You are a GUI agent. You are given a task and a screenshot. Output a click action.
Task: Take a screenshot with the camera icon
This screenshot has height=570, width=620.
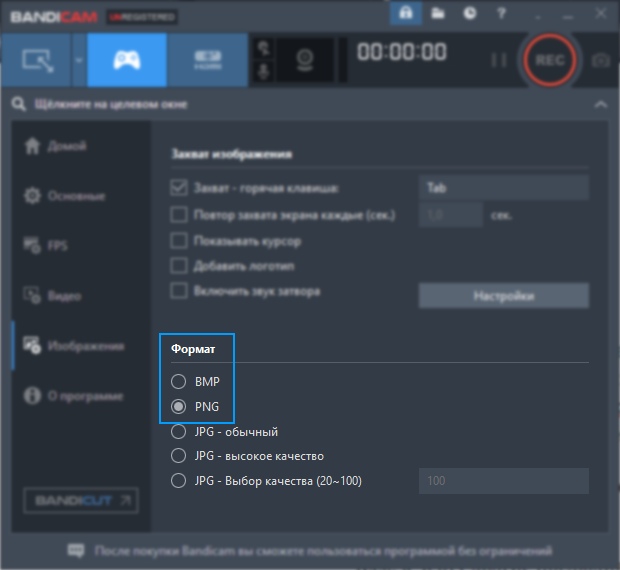pos(600,60)
